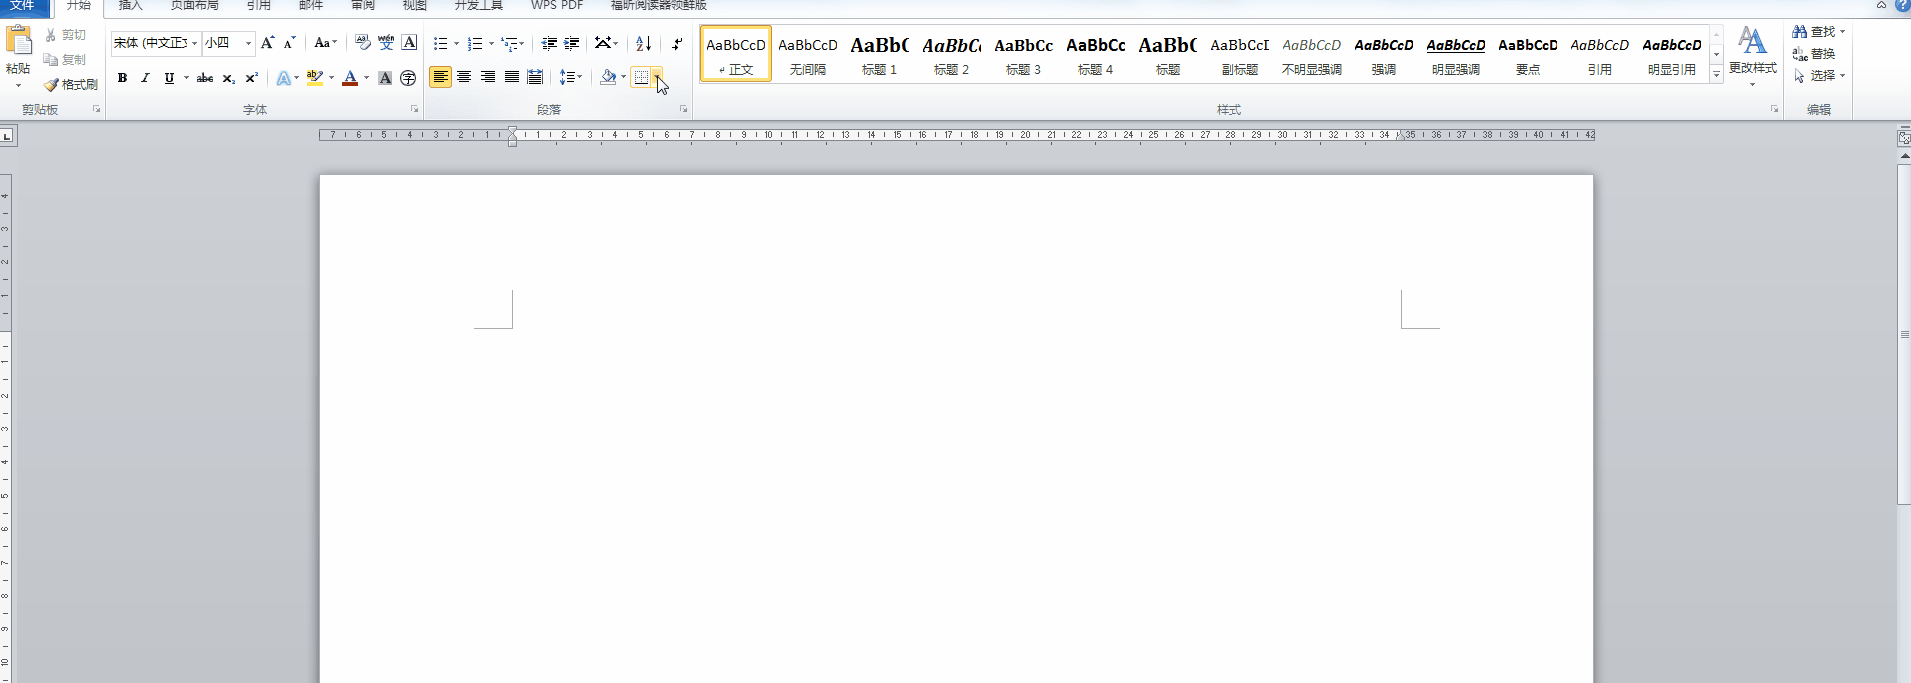Screen dimensions: 1911x683
Task: Open the Change Case (Aa) dropdown
Action: click(x=325, y=43)
